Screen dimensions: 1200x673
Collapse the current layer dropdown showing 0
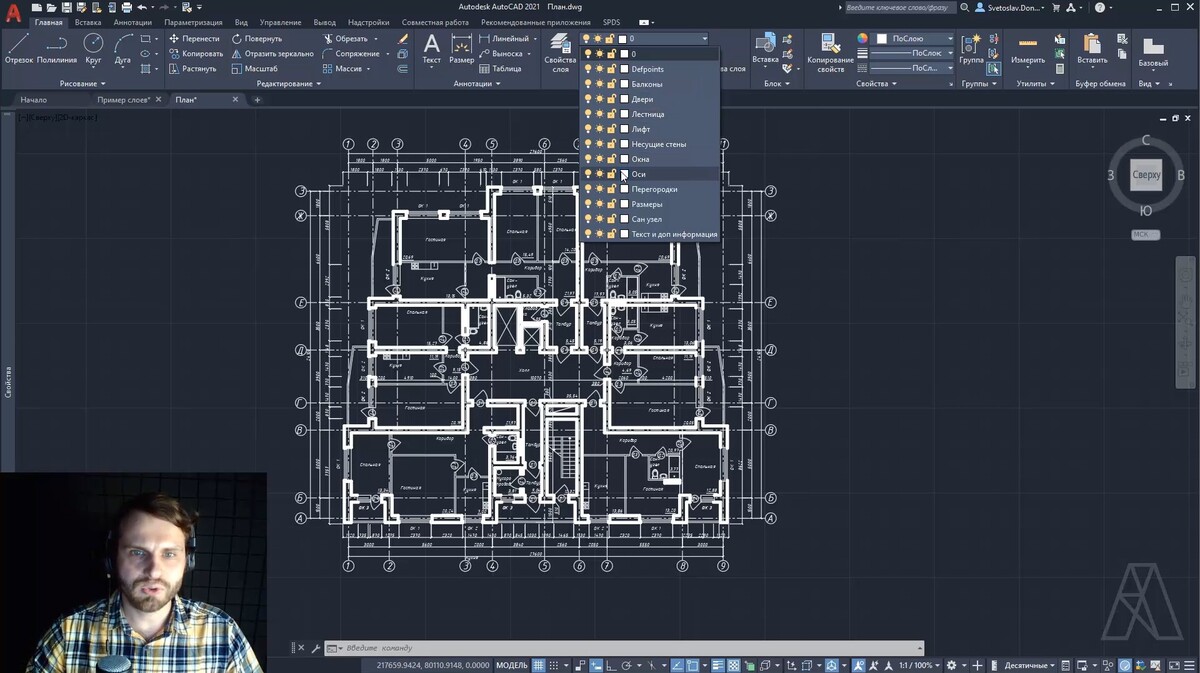(704, 39)
